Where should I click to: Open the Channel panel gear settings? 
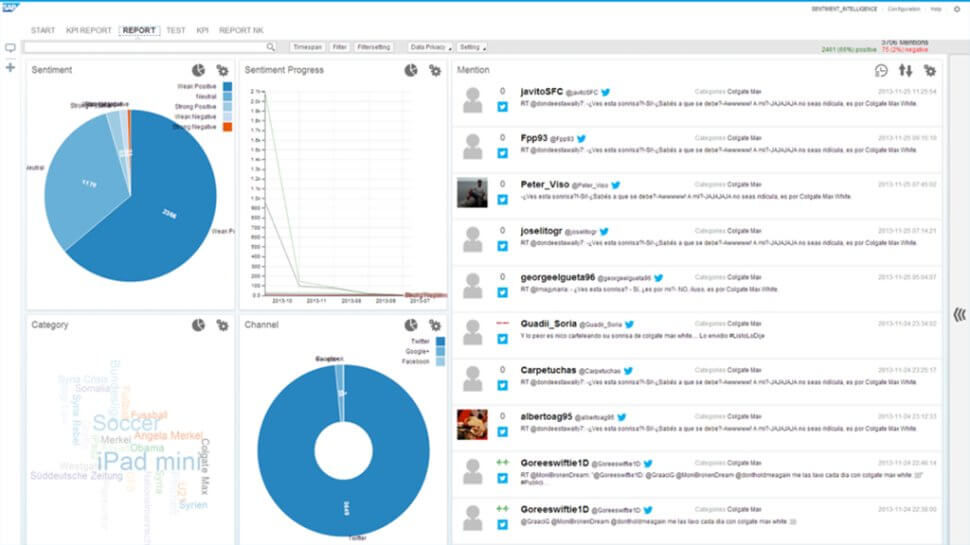coord(435,325)
